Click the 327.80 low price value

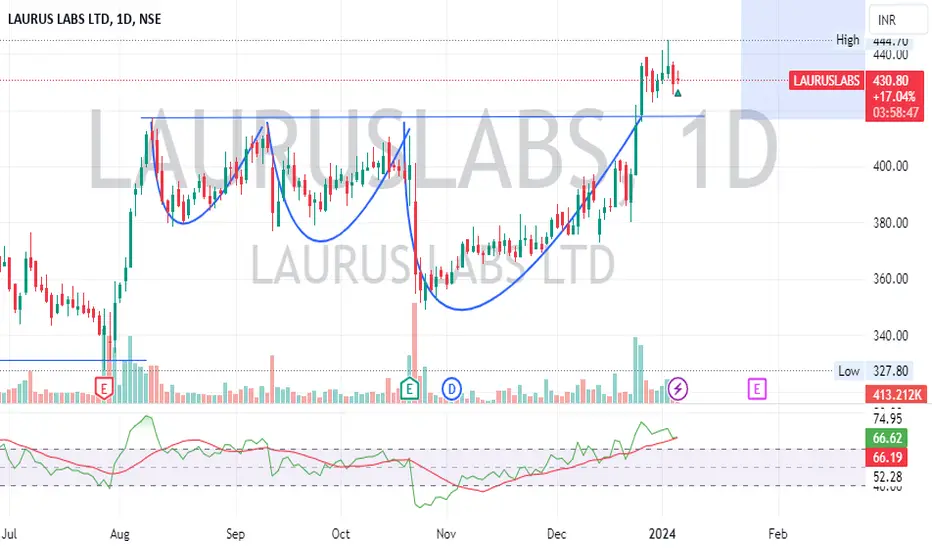pos(890,371)
